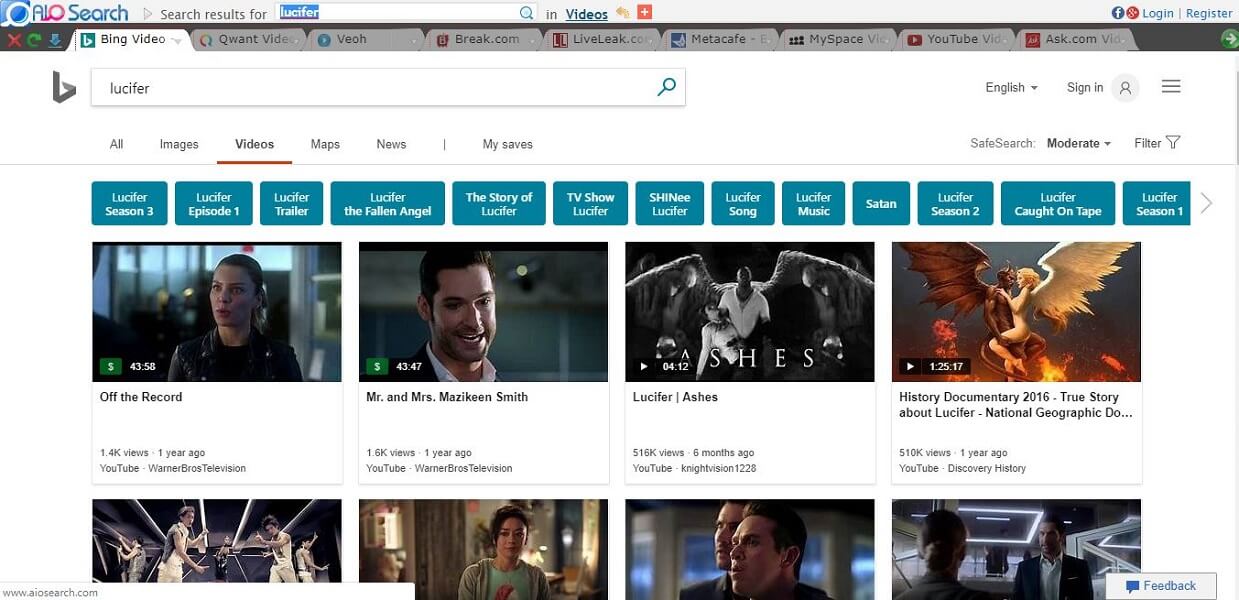Click the SHINee Lucifer chip
Viewport: 1239px width, 600px height.
[x=669, y=203]
